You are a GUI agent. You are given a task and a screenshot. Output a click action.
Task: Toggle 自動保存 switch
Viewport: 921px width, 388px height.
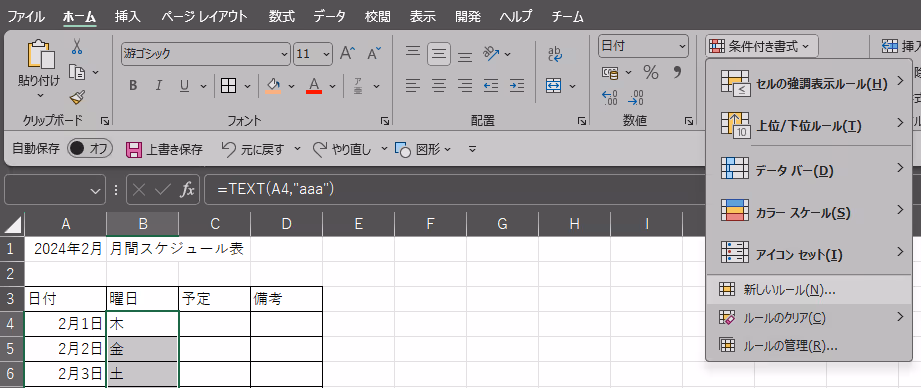pos(90,149)
